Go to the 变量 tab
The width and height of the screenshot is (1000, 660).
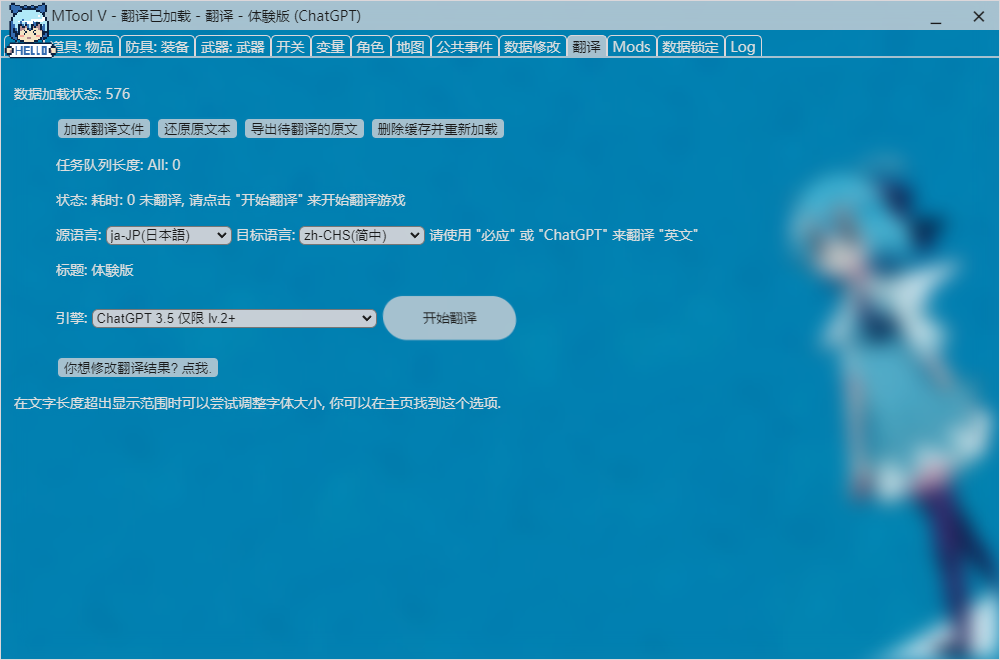point(330,47)
